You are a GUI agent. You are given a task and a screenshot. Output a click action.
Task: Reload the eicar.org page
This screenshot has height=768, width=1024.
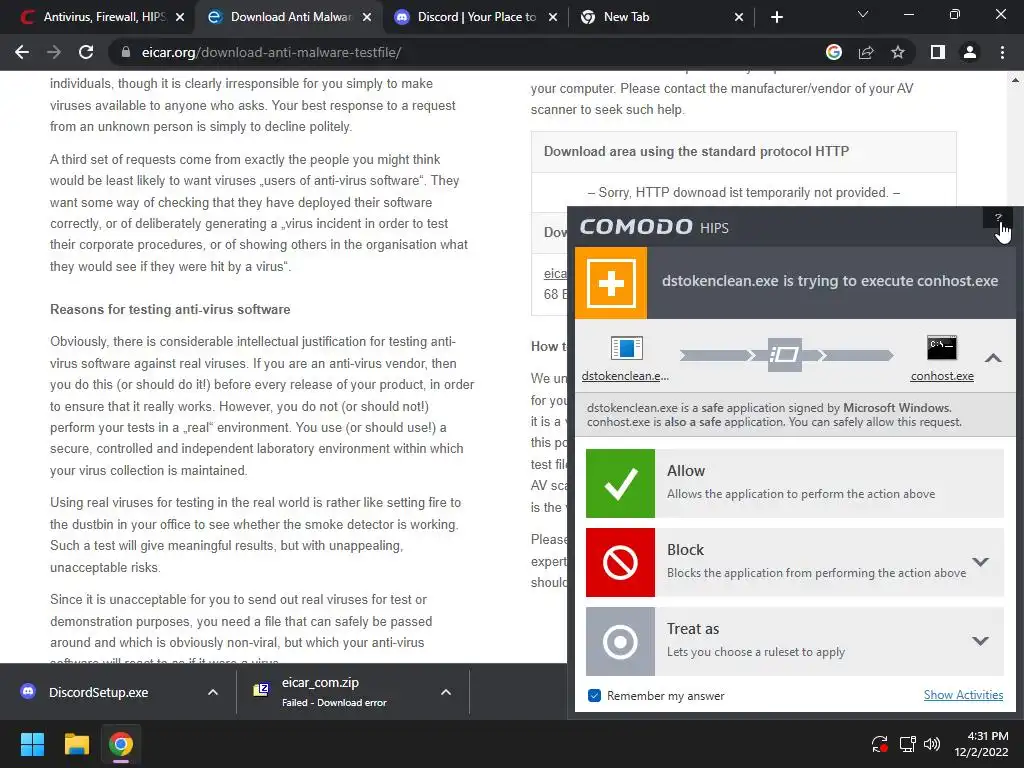pyautogui.click(x=86, y=52)
